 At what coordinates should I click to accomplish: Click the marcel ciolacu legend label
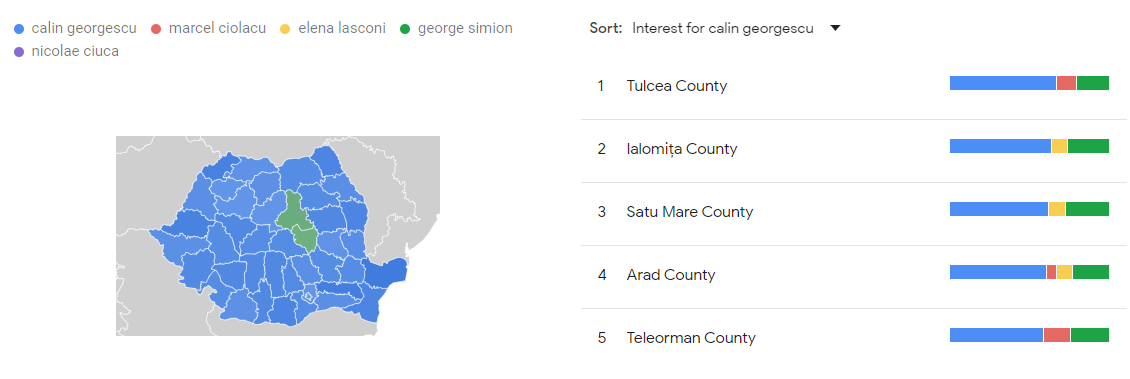coord(217,29)
